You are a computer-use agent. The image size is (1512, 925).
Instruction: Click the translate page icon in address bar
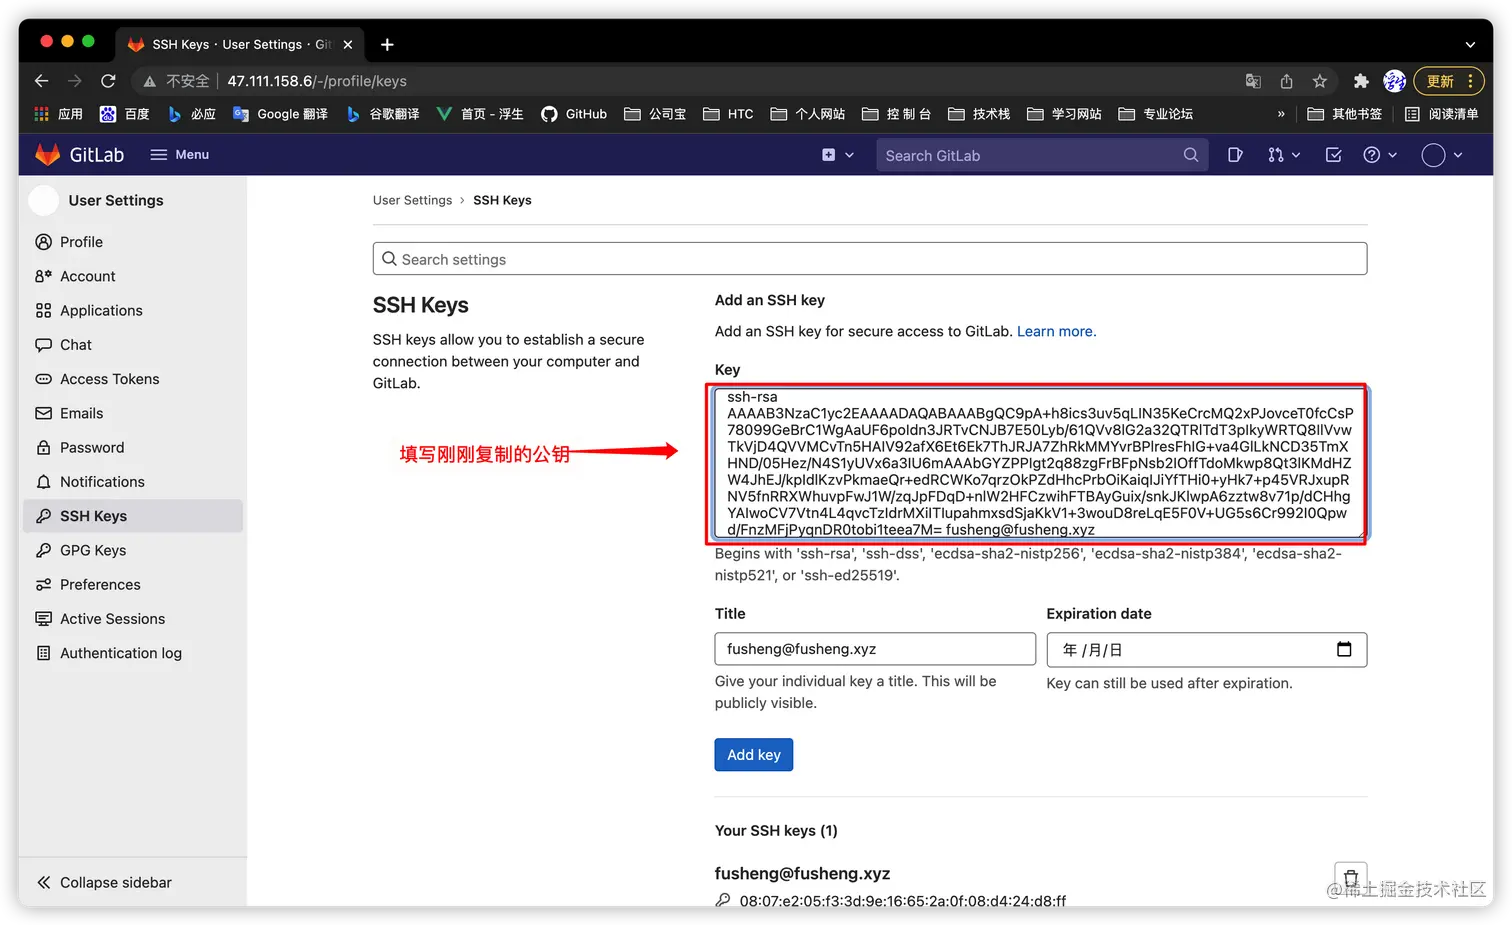[x=1253, y=81]
